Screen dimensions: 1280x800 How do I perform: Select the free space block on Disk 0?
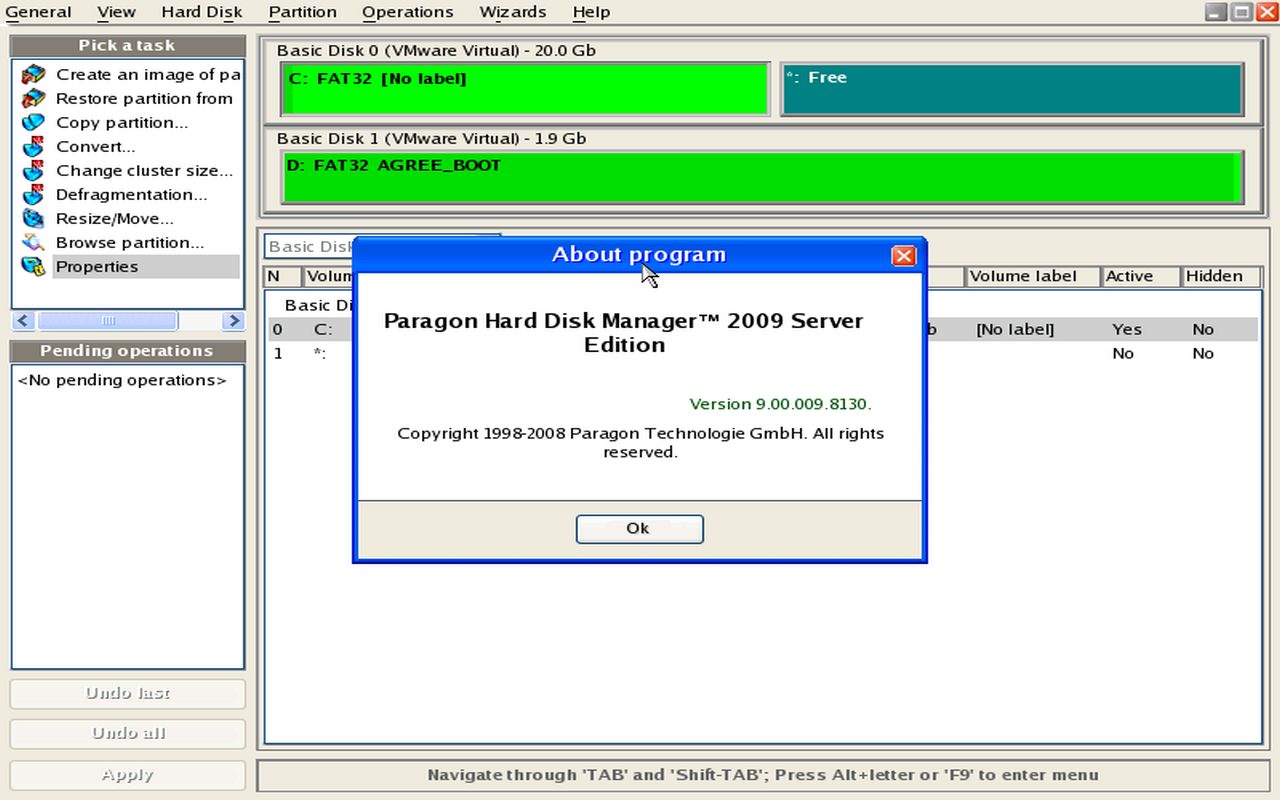point(1011,90)
